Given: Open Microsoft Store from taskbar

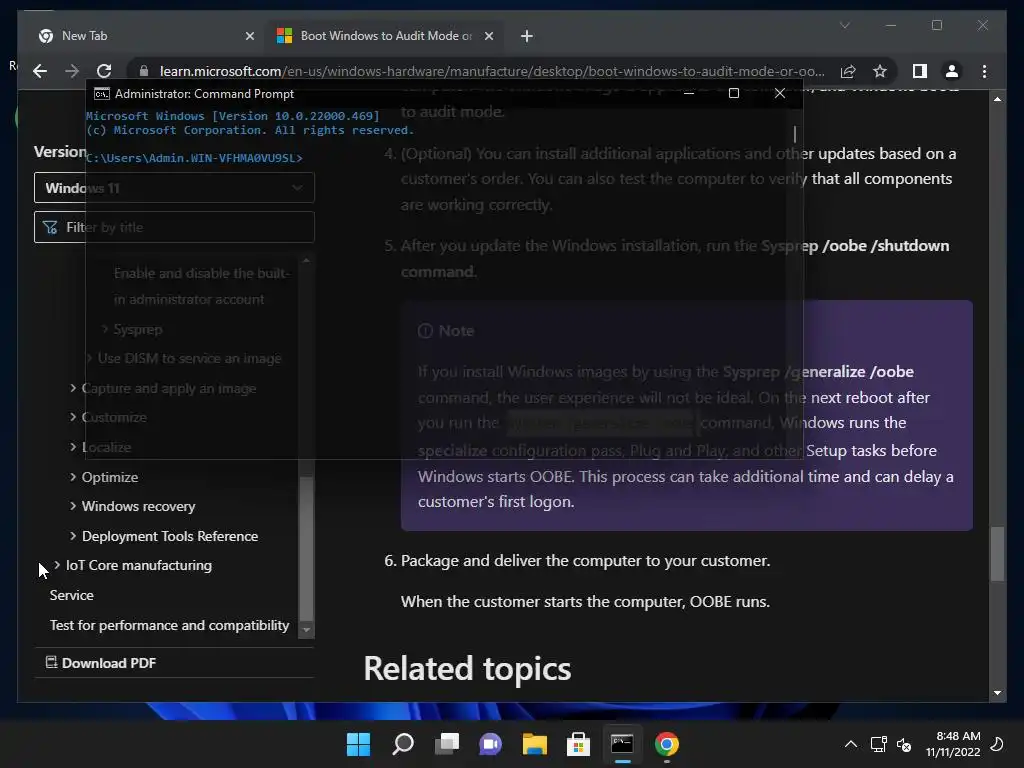Looking at the screenshot, I should 578,744.
